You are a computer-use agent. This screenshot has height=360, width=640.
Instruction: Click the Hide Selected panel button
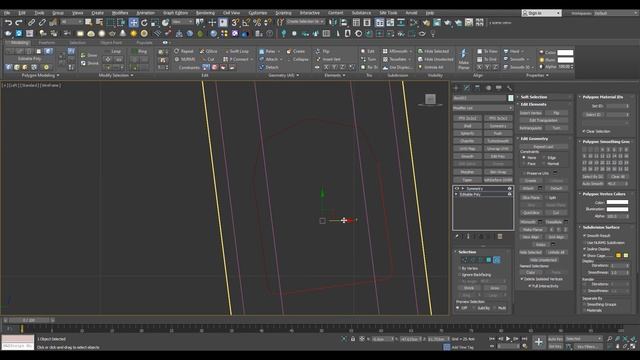click(x=530, y=252)
